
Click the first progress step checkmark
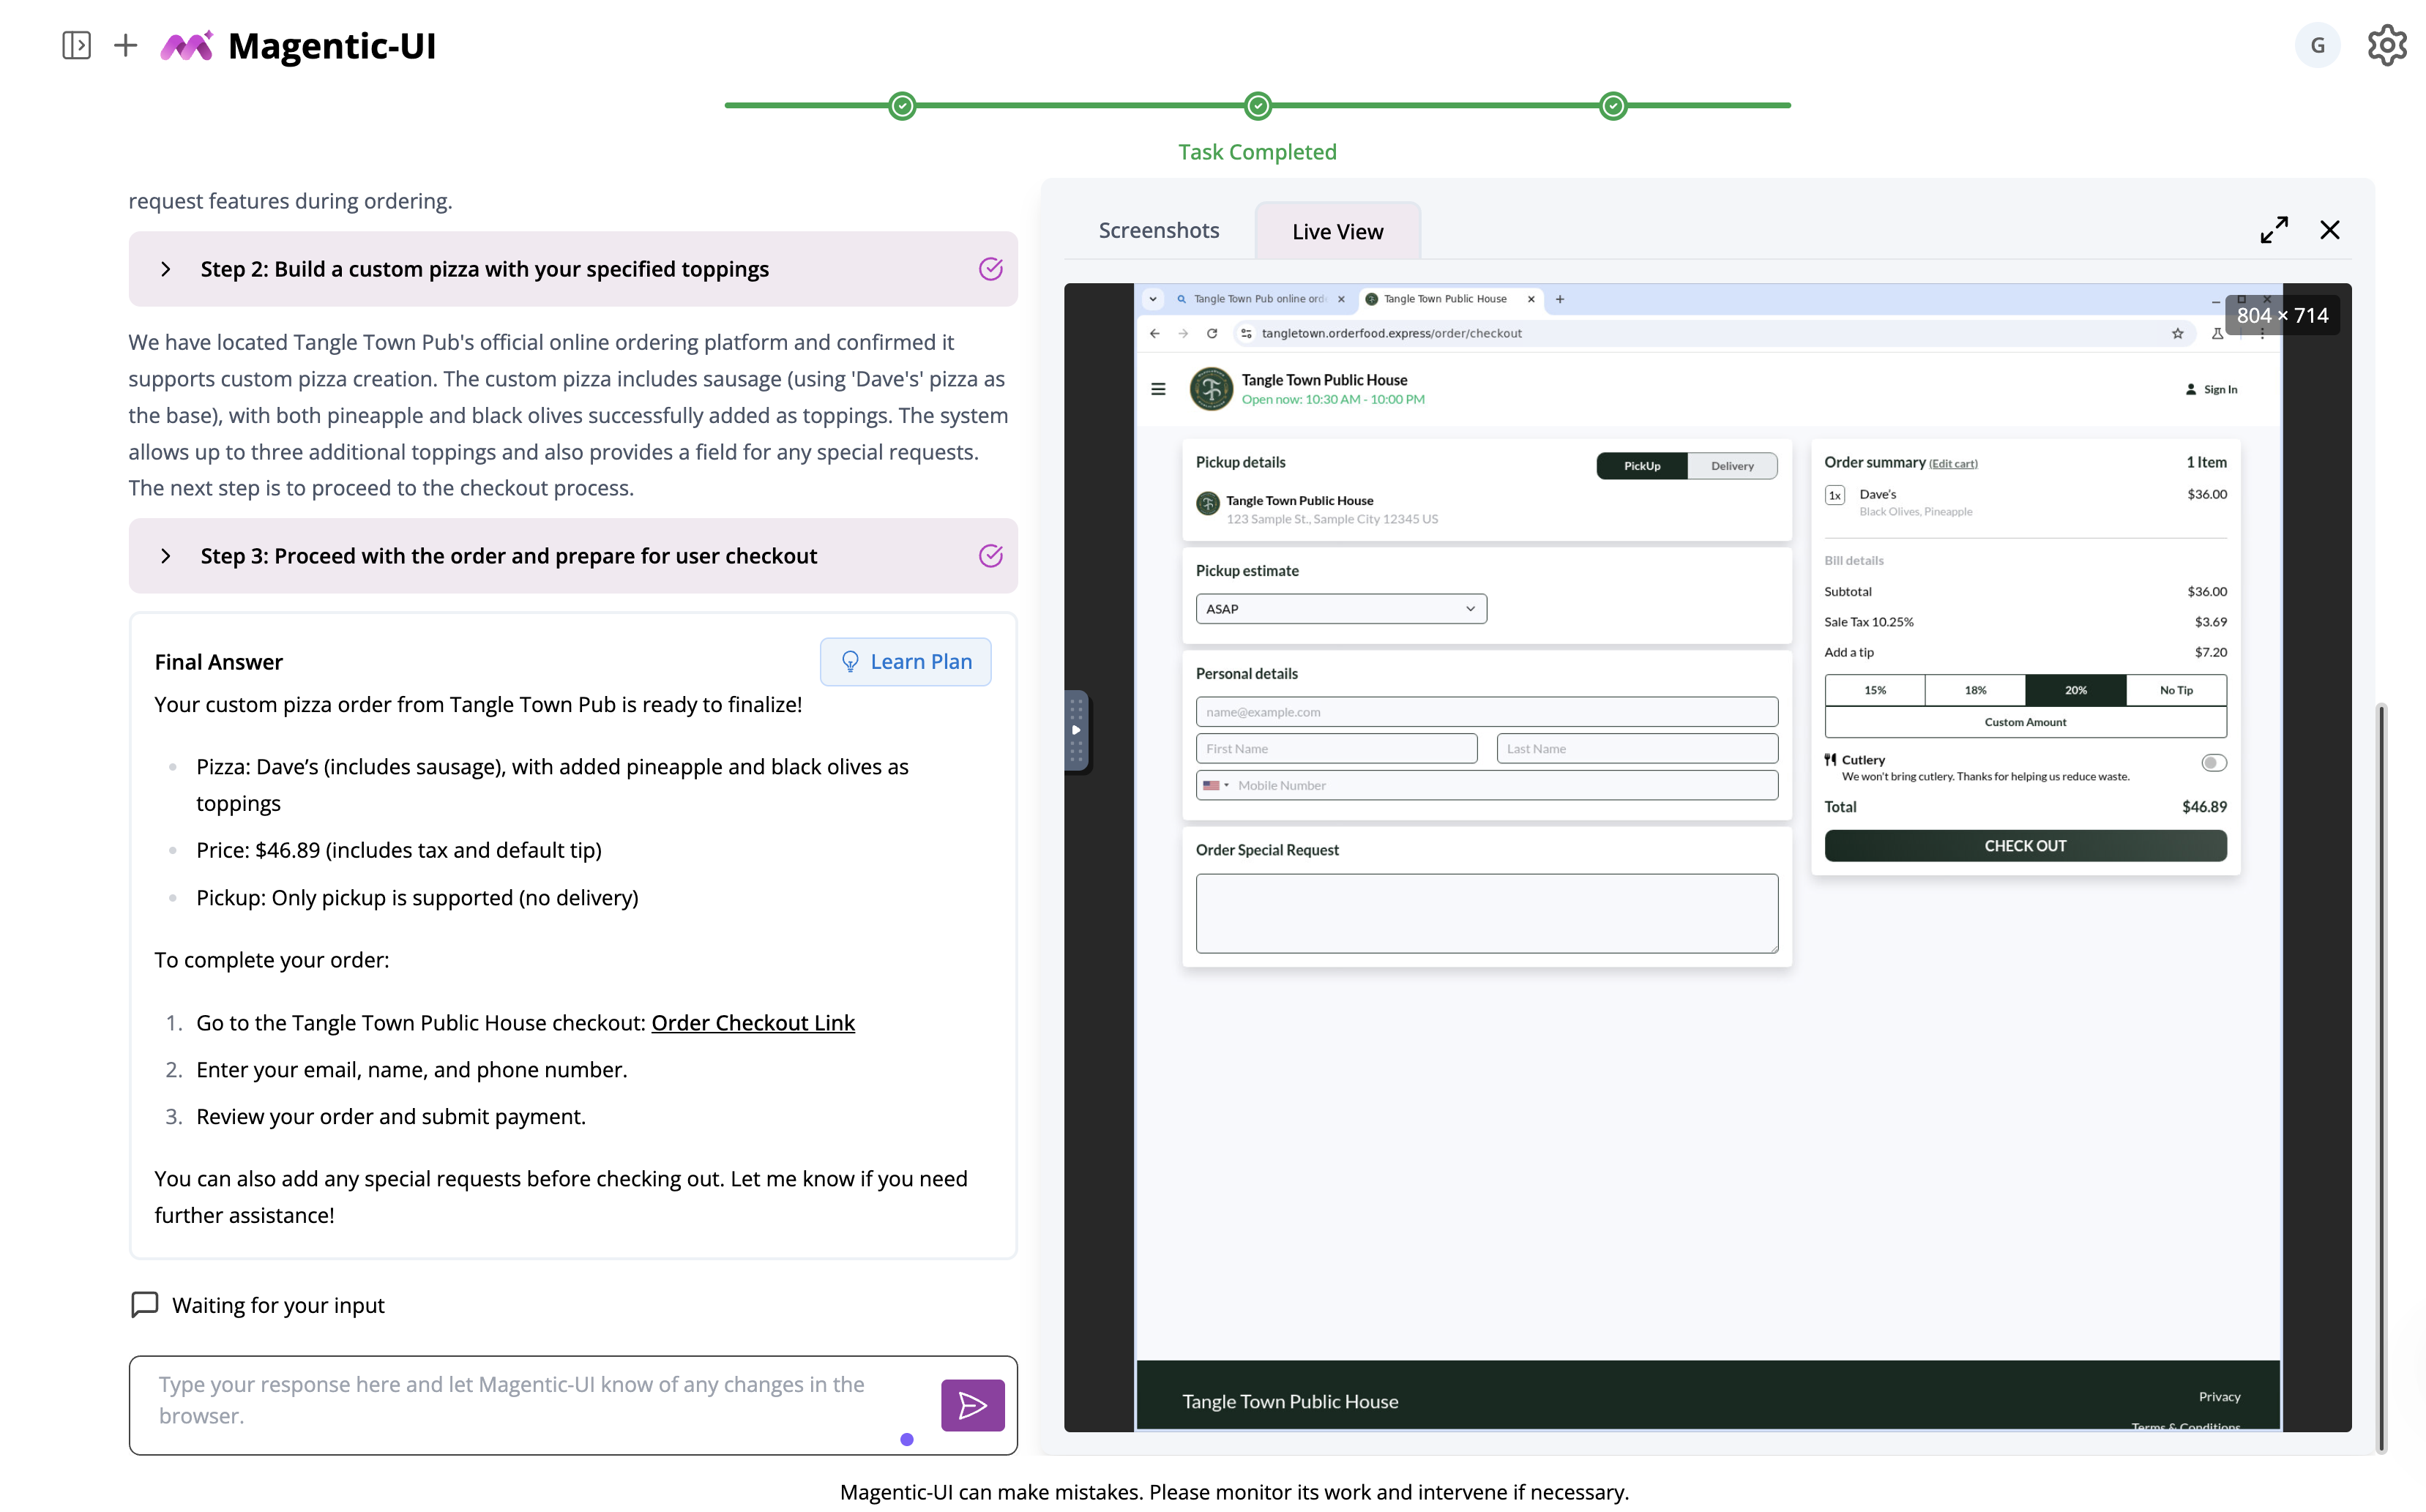(902, 105)
